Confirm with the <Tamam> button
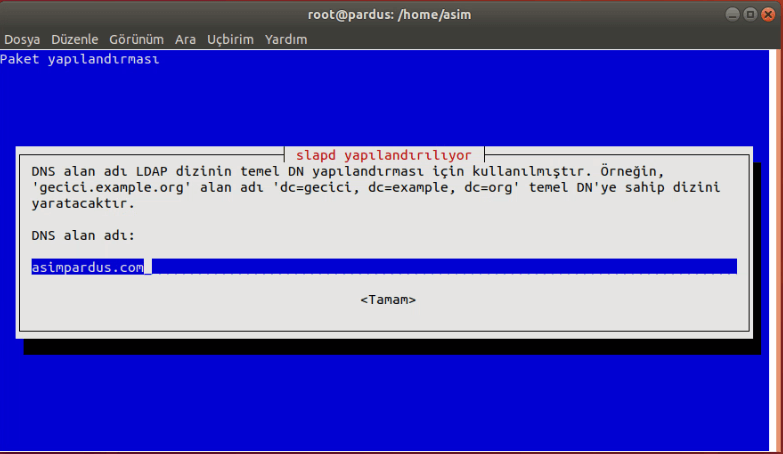 pyautogui.click(x=388, y=300)
